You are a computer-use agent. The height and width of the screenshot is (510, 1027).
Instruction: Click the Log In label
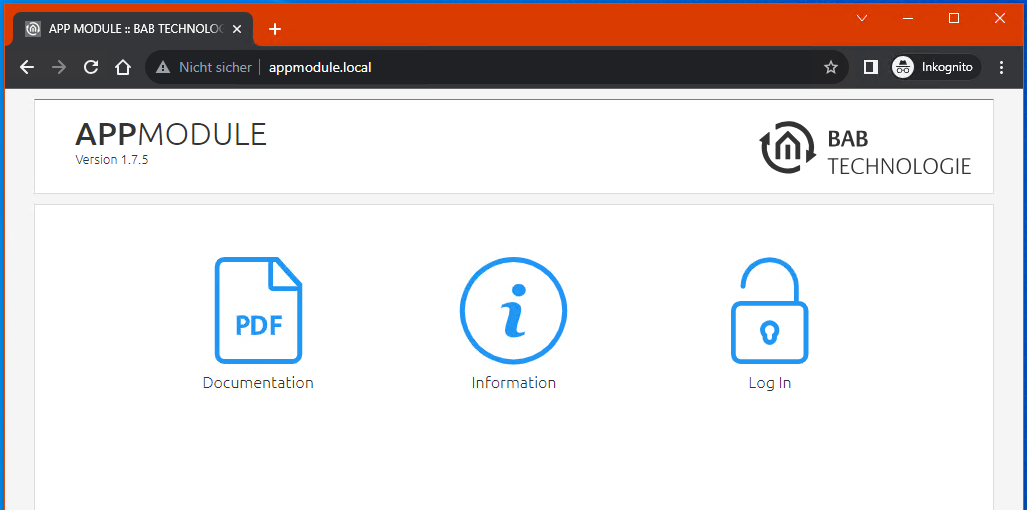(x=770, y=383)
